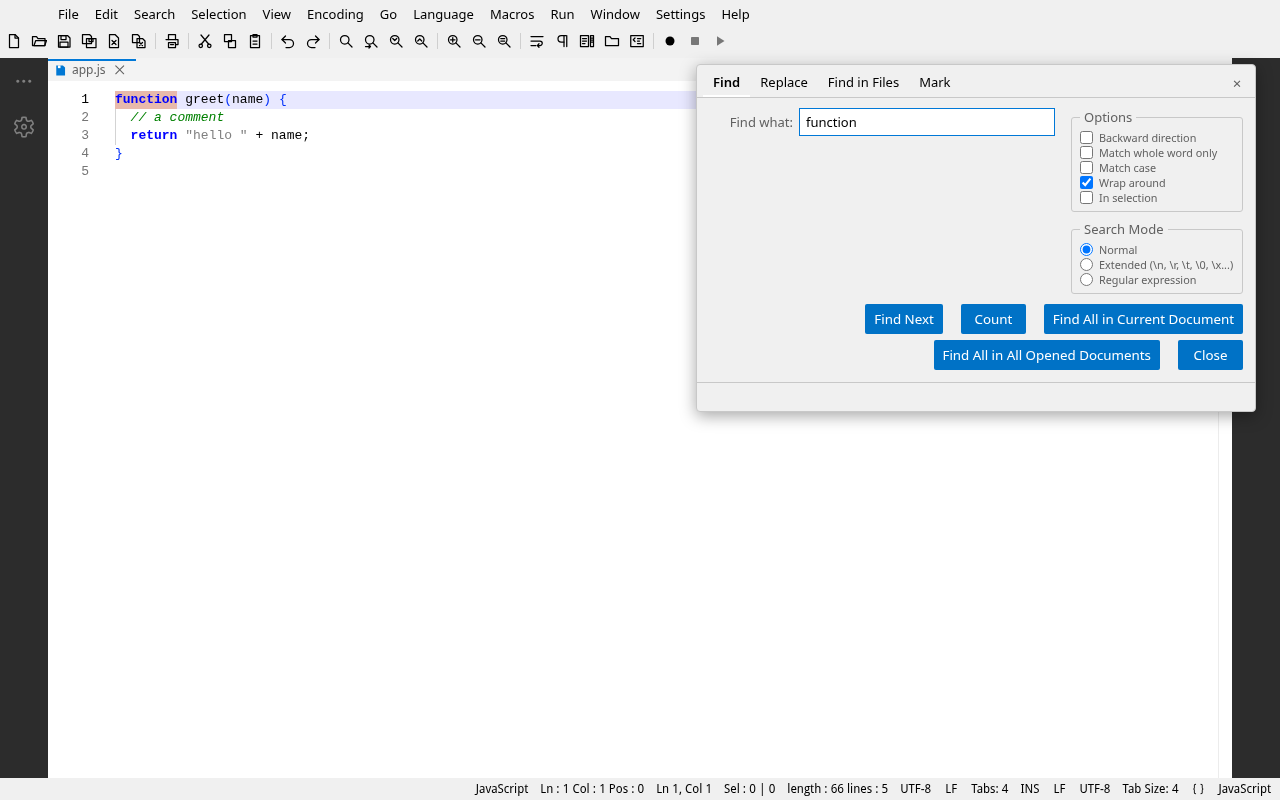The width and height of the screenshot is (1280, 800).
Task: Switch to the Mark tab
Action: [x=935, y=82]
